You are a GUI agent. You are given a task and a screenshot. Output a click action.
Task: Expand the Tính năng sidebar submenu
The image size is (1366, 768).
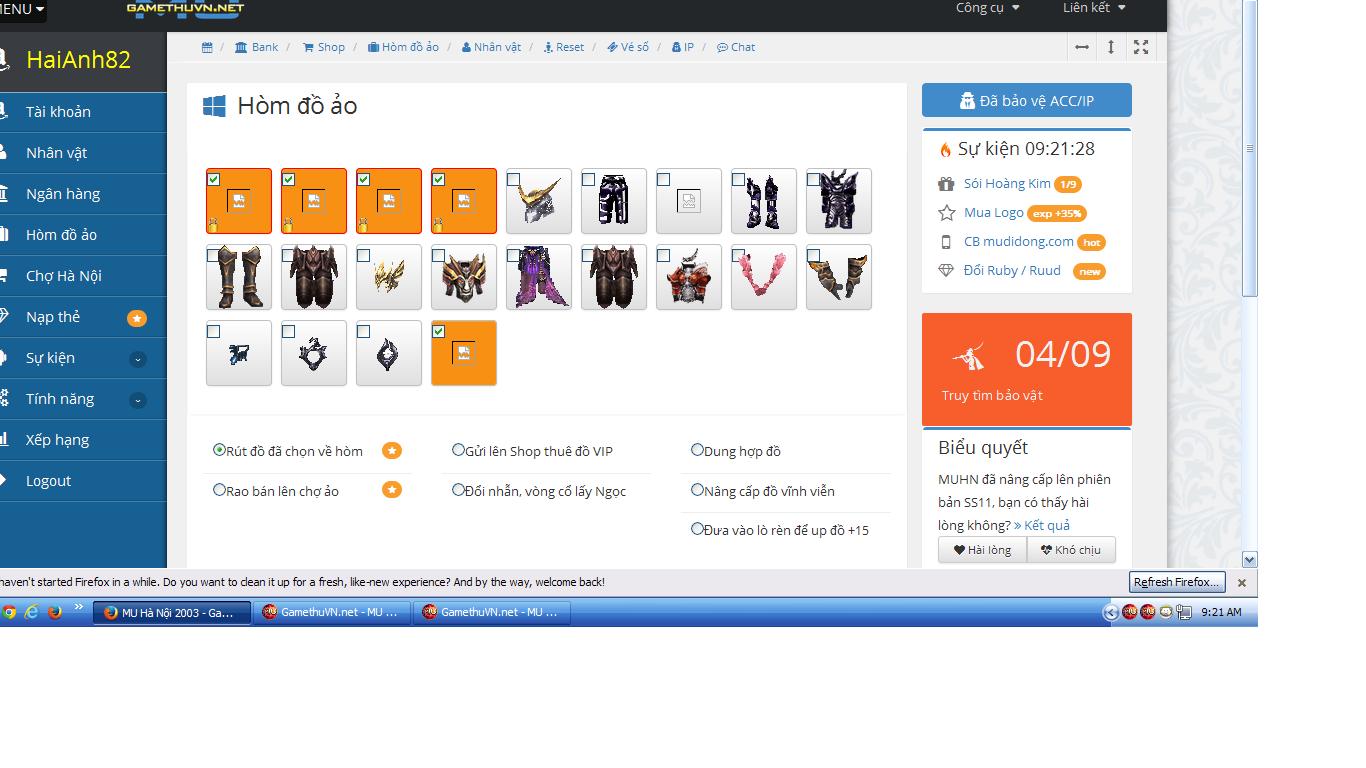138,400
